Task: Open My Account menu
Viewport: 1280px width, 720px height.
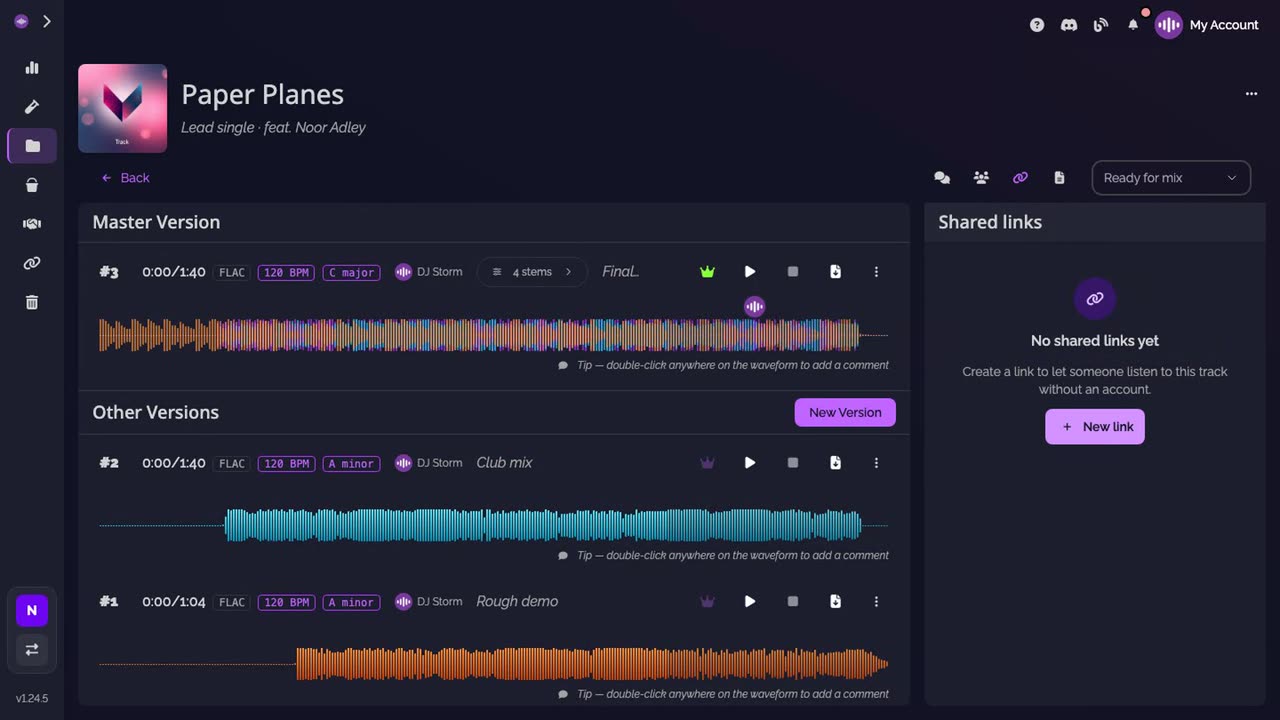Action: [x=1207, y=25]
